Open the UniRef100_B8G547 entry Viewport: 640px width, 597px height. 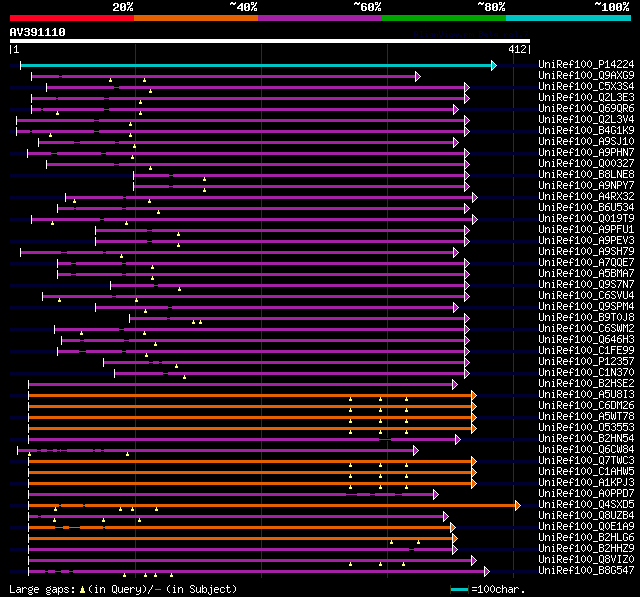coord(586,571)
